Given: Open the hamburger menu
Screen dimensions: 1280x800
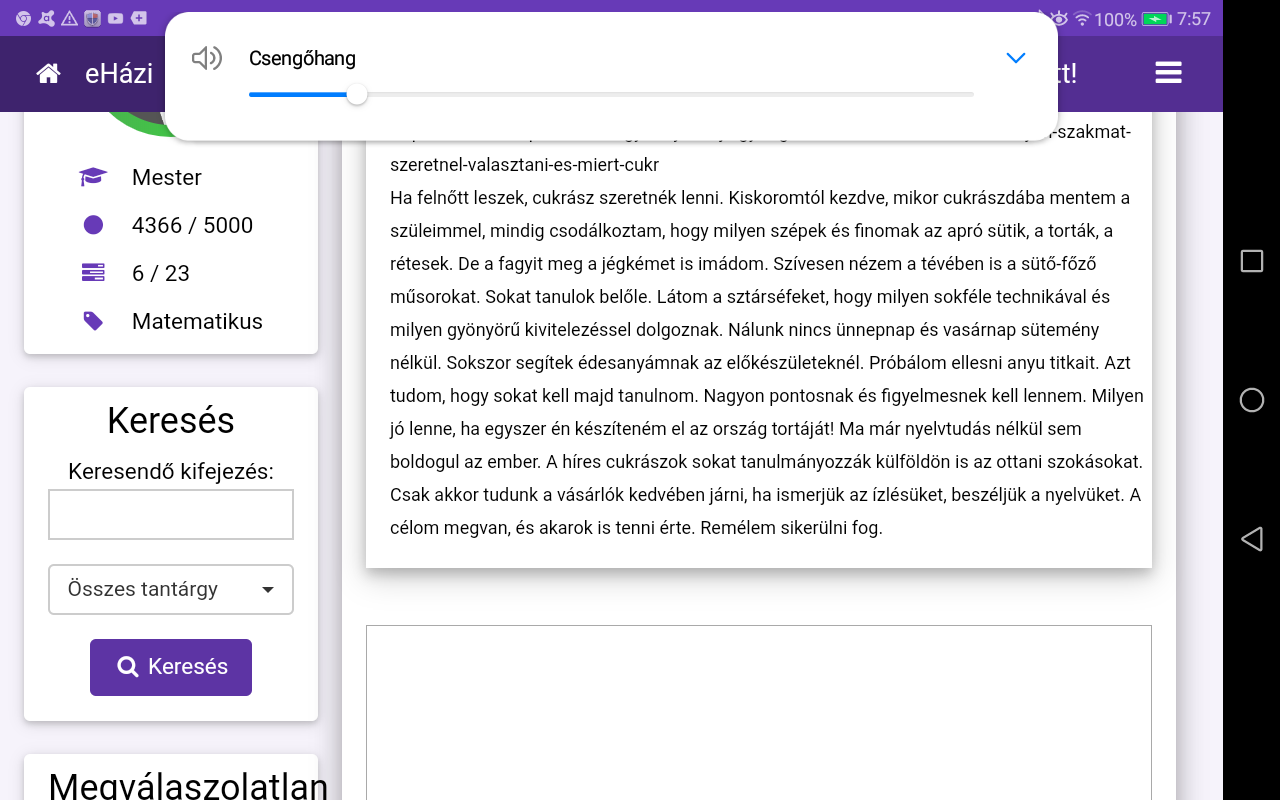Looking at the screenshot, I should pos(1168,73).
